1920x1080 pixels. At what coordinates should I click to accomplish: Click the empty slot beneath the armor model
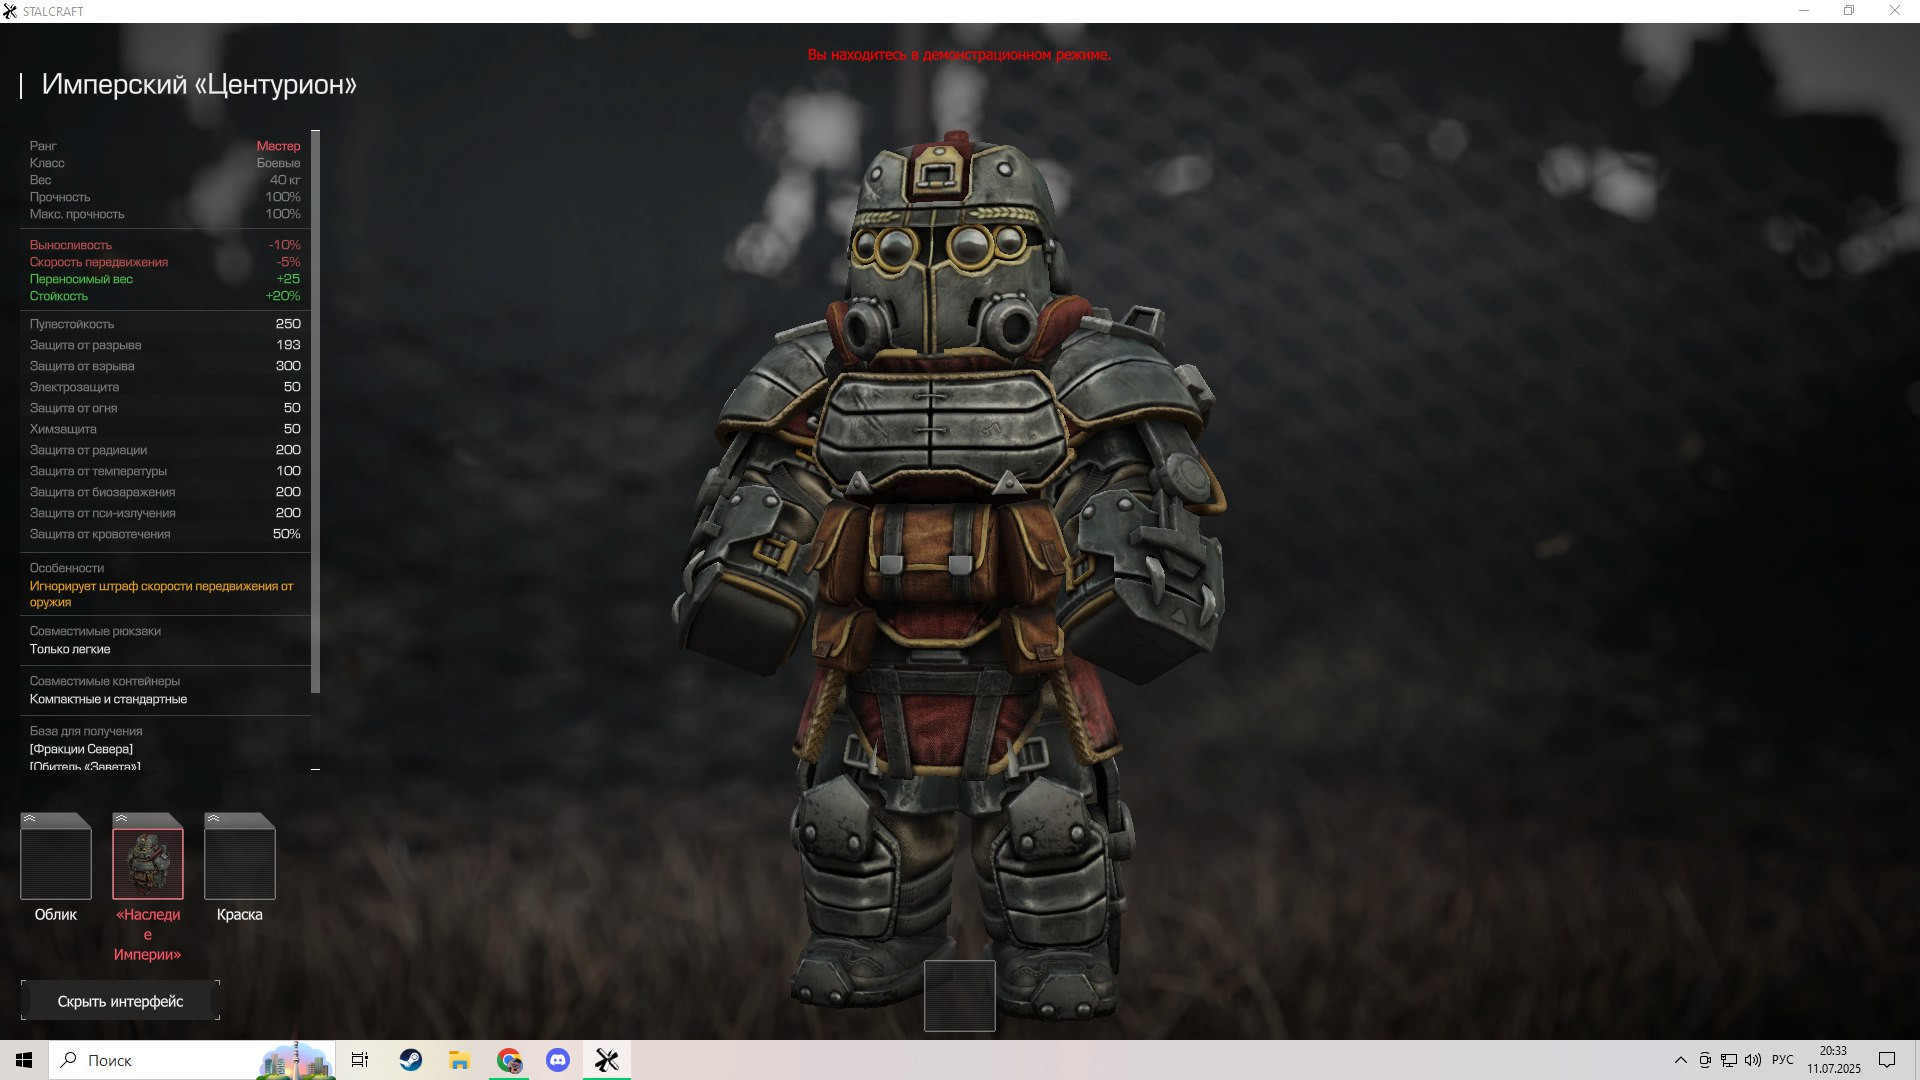coord(960,996)
